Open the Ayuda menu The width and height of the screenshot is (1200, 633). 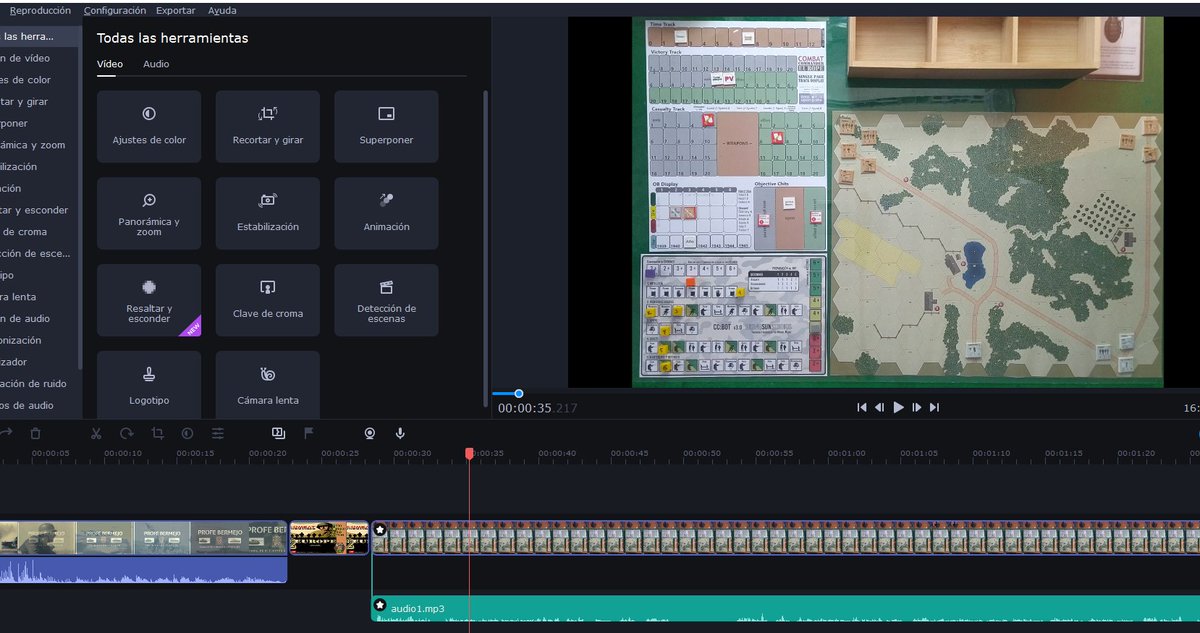click(x=222, y=10)
